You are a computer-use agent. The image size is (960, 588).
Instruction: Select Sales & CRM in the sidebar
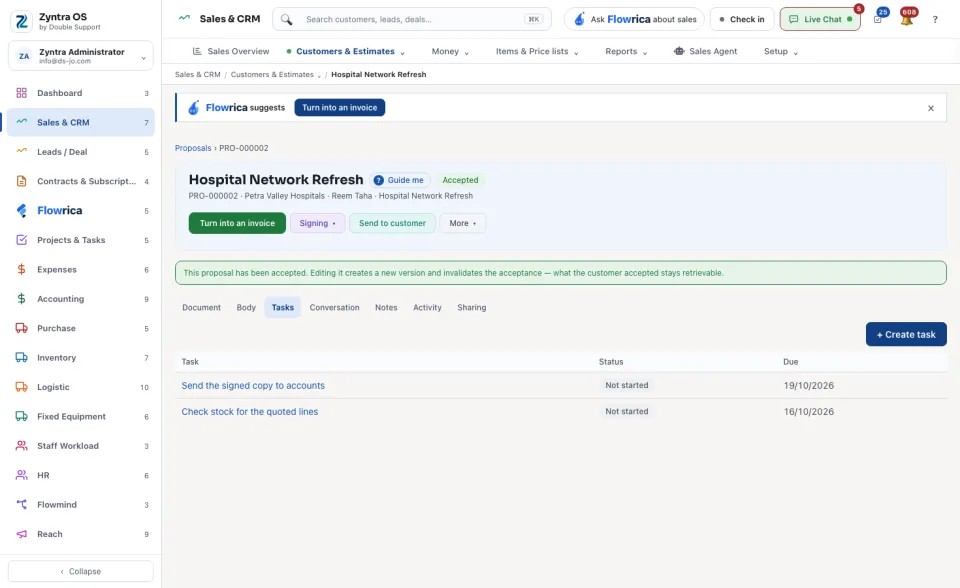pos(81,122)
